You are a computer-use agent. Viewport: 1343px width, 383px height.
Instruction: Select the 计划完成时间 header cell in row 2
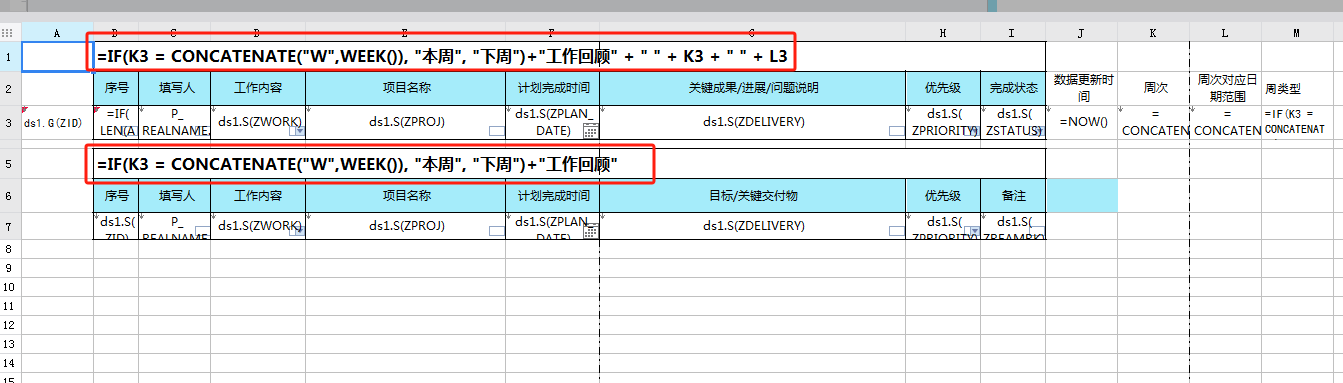(x=552, y=88)
